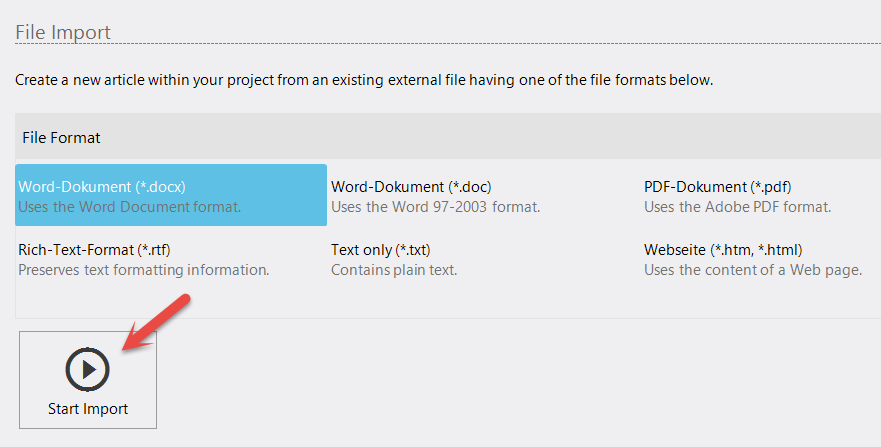This screenshot has width=881, height=447.
Task: Click "Uses the Word Document format" description
Action: pos(130,207)
